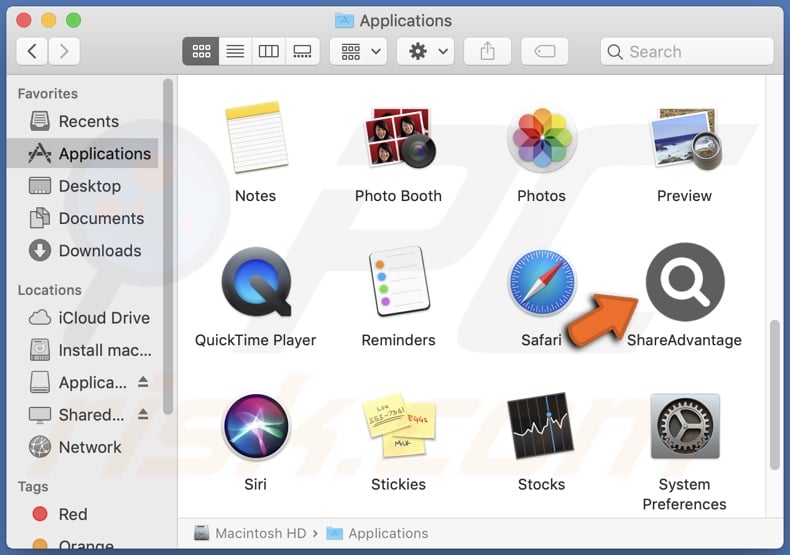Image resolution: width=790 pixels, height=555 pixels.
Task: Select the Stickies app icon
Action: point(399,426)
